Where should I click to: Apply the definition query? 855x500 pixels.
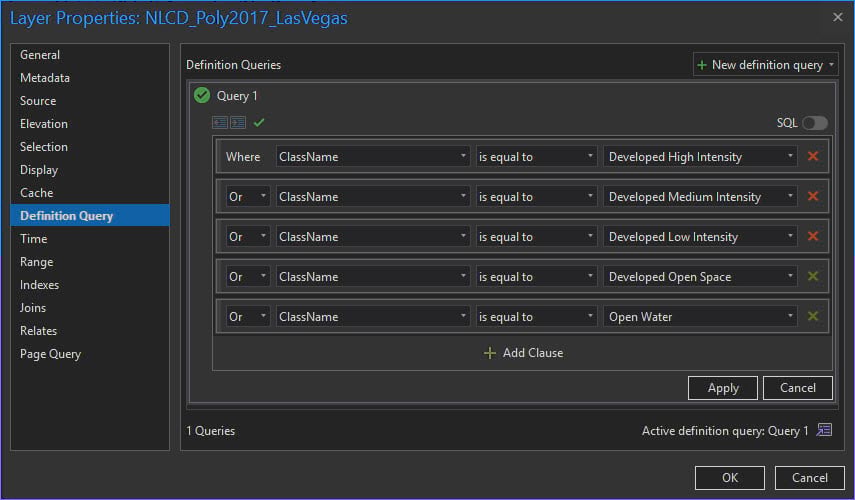(723, 388)
